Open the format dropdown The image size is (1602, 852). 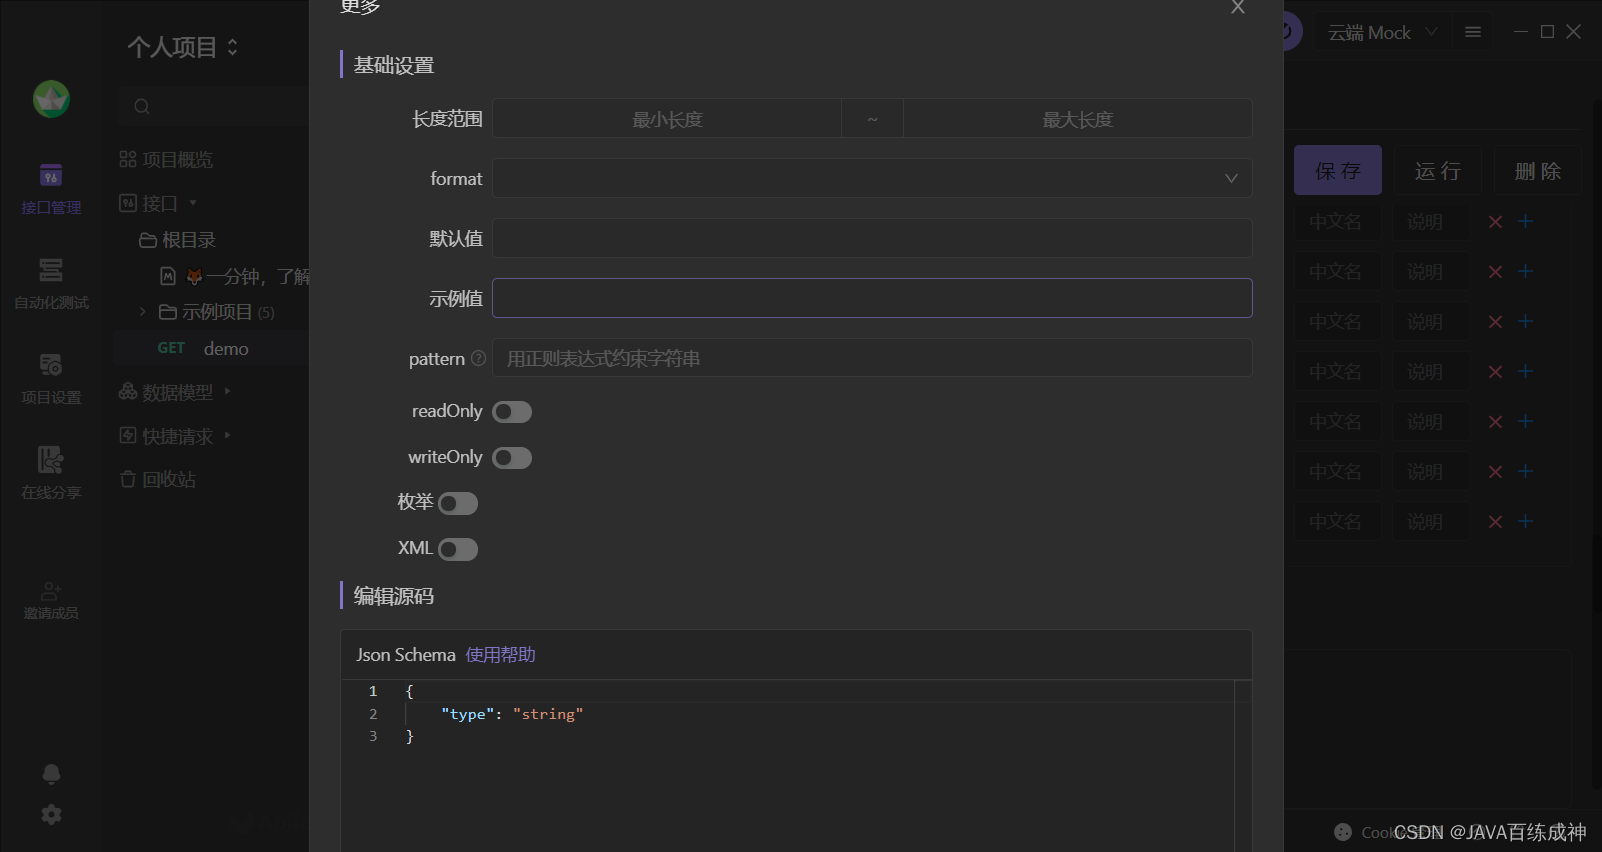click(872, 178)
